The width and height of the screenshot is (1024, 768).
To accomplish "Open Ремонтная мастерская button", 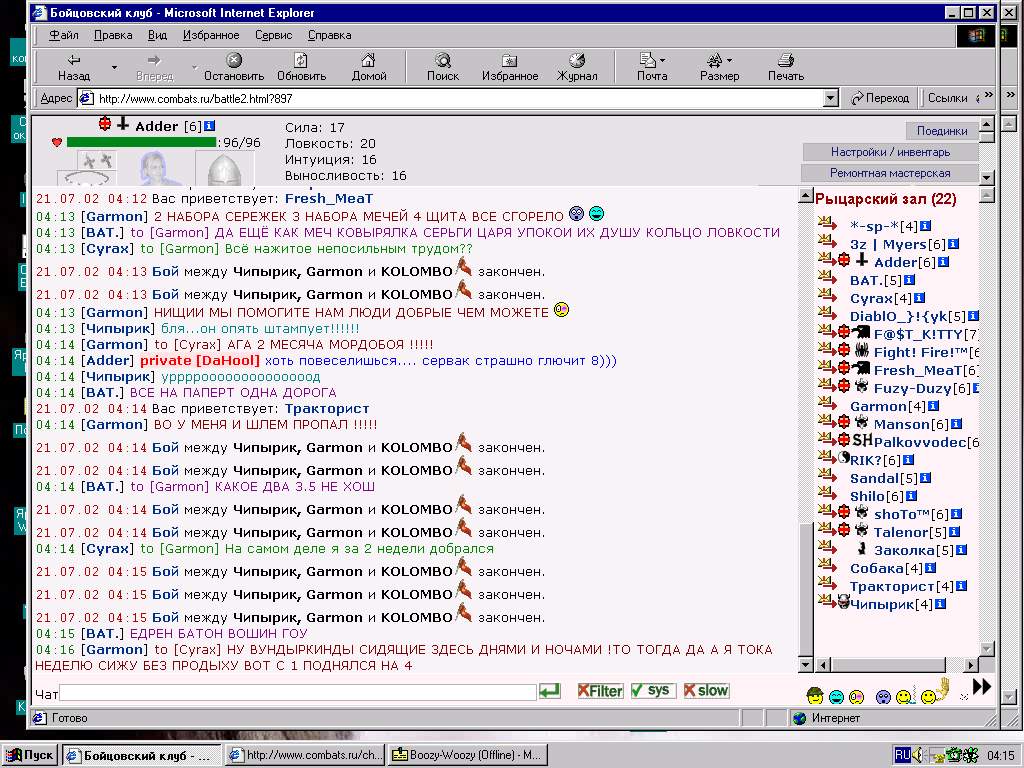I will tap(889, 173).
